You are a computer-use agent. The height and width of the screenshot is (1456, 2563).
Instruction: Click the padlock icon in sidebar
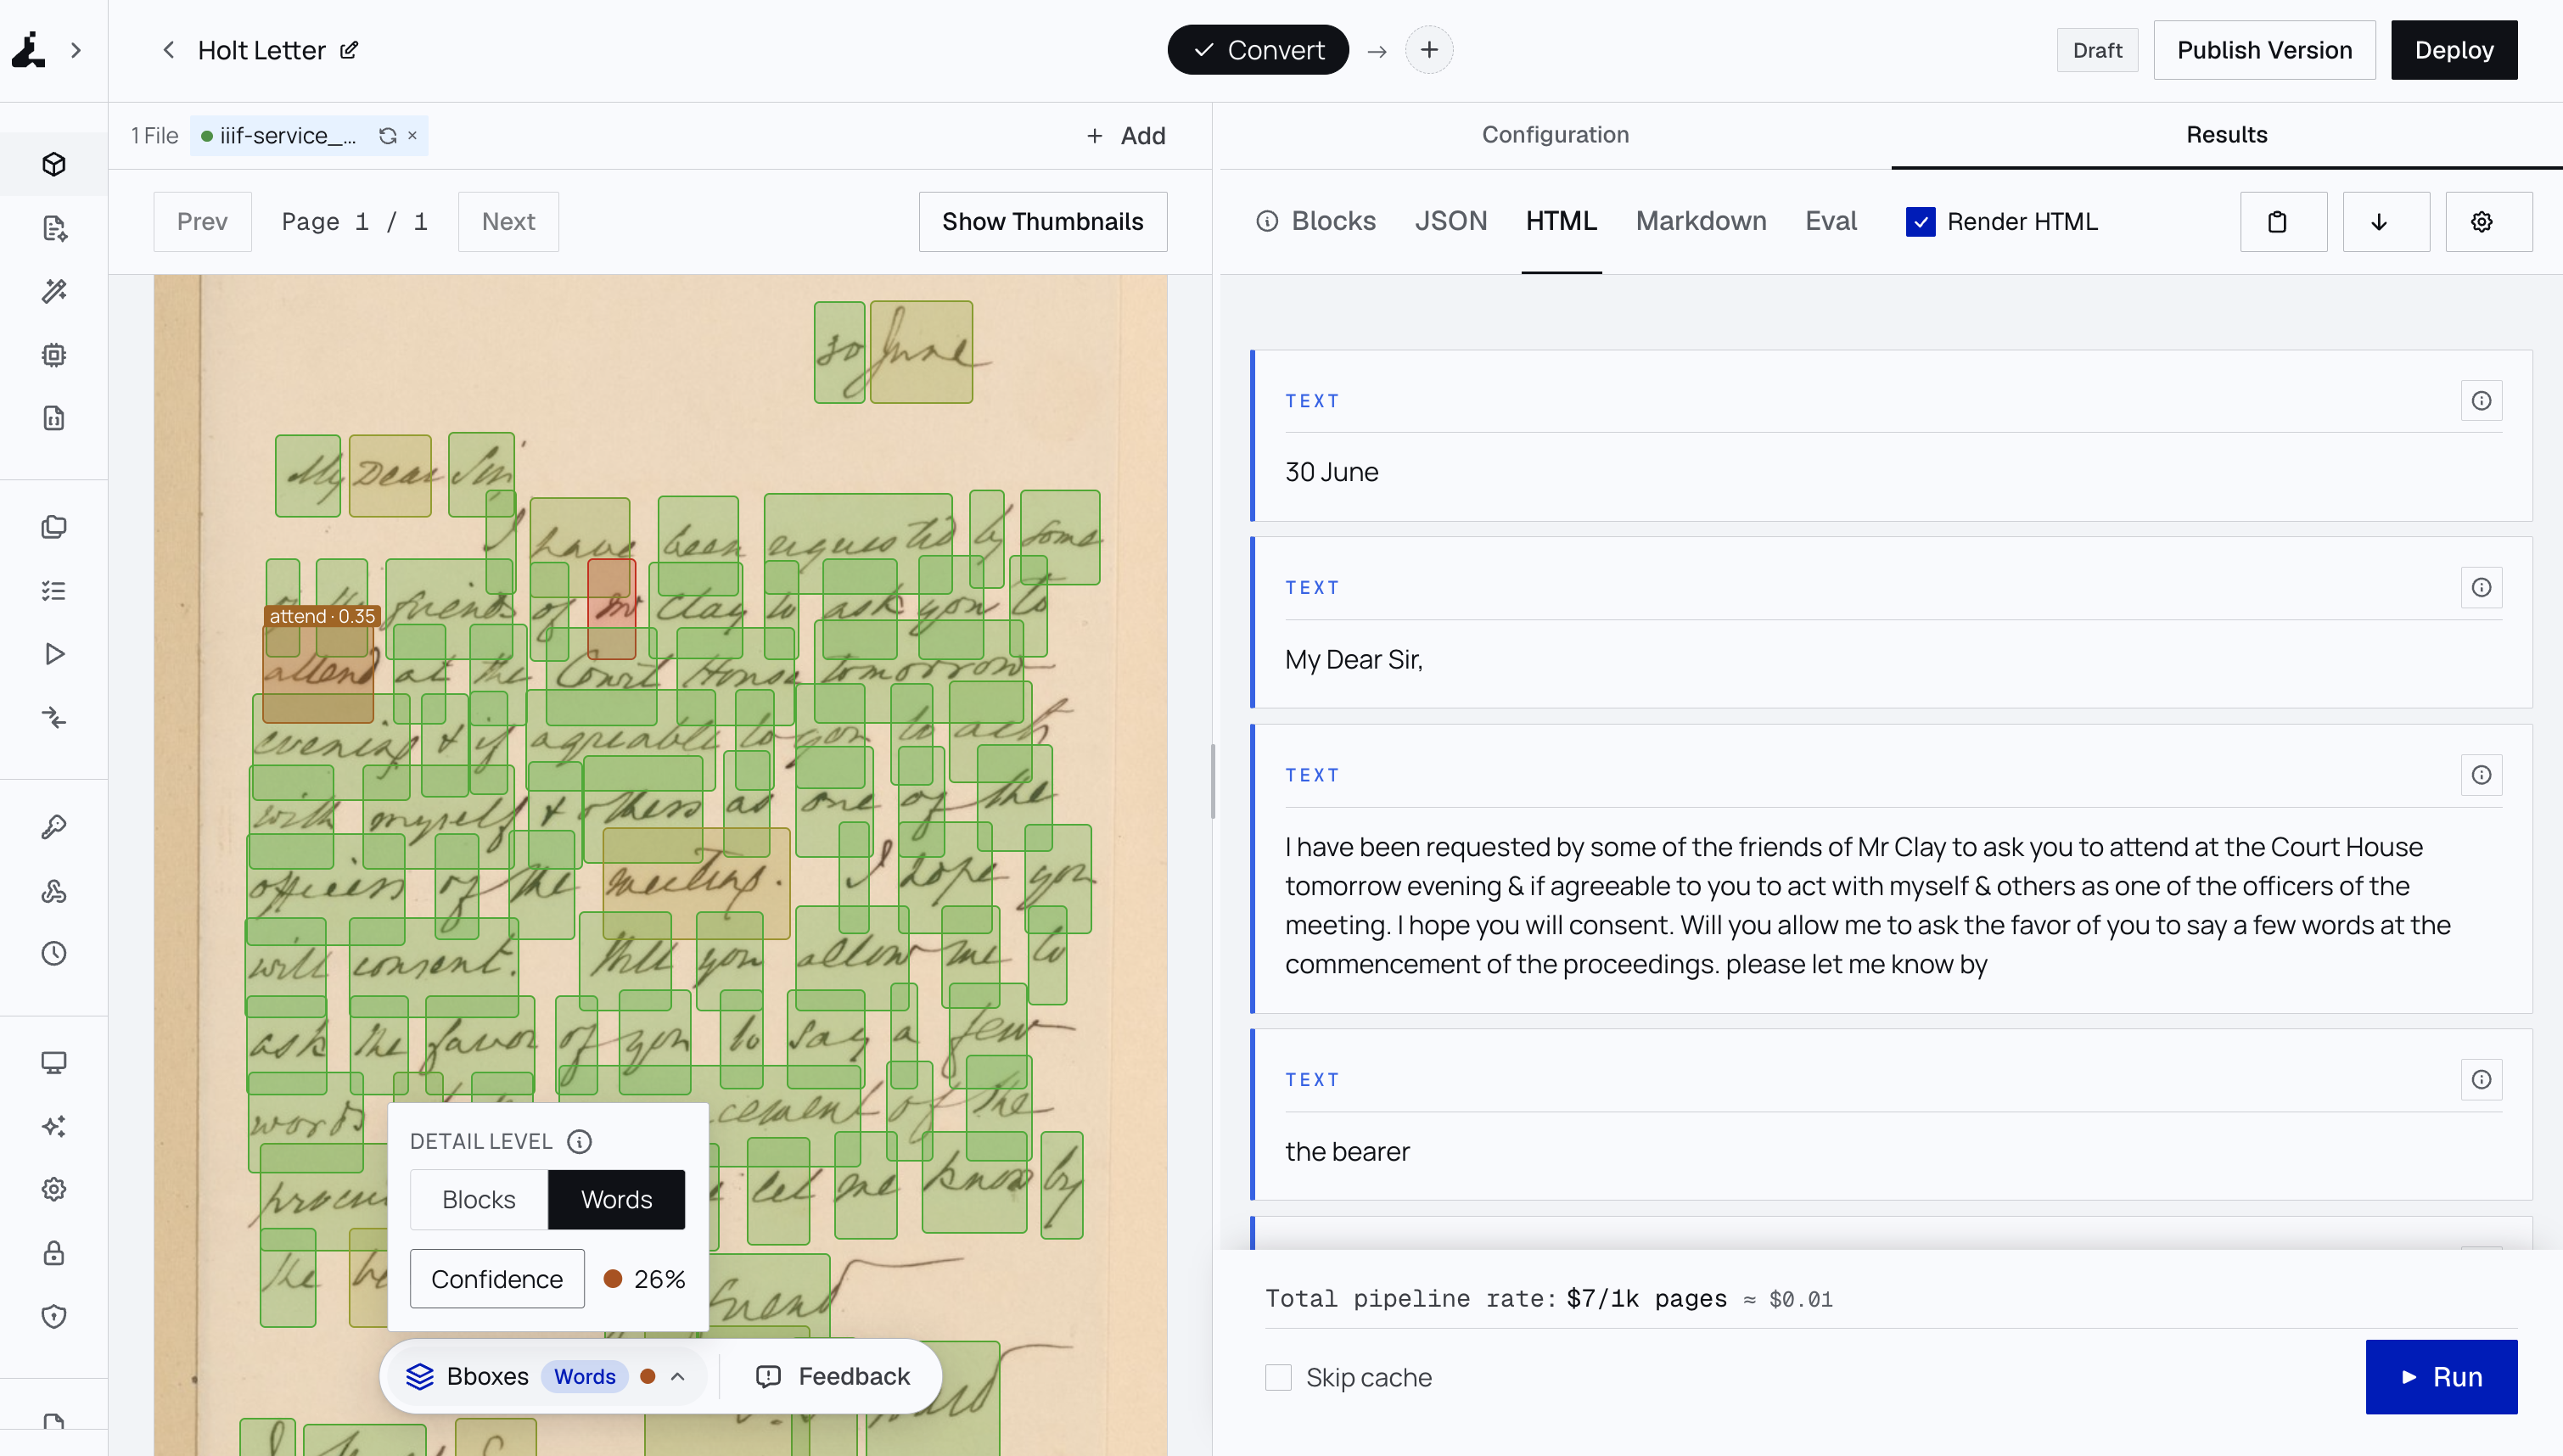54,1253
